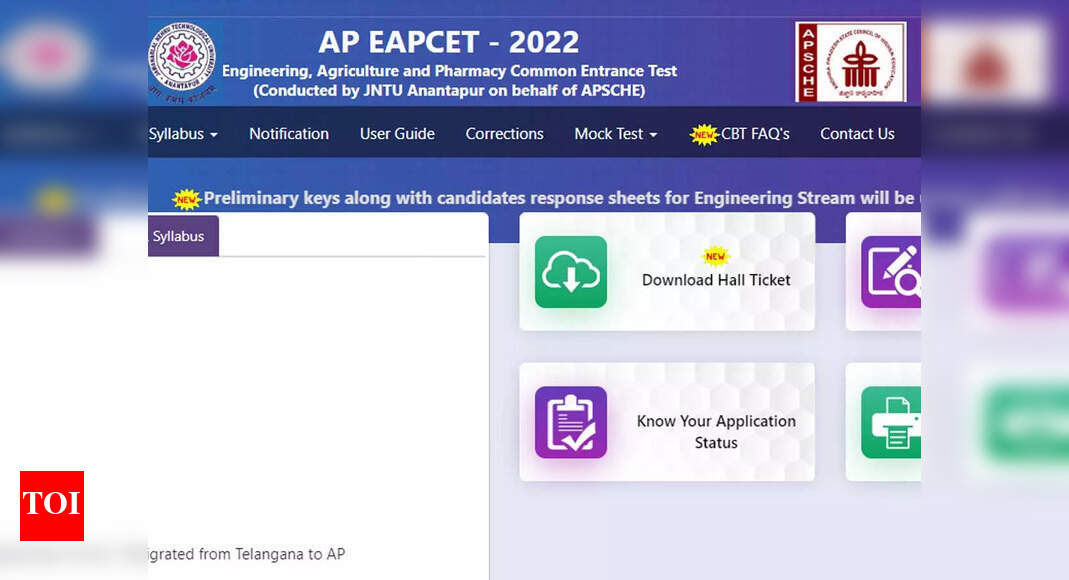1069x580 pixels.
Task: Click the Corrections menu item
Action: point(504,133)
